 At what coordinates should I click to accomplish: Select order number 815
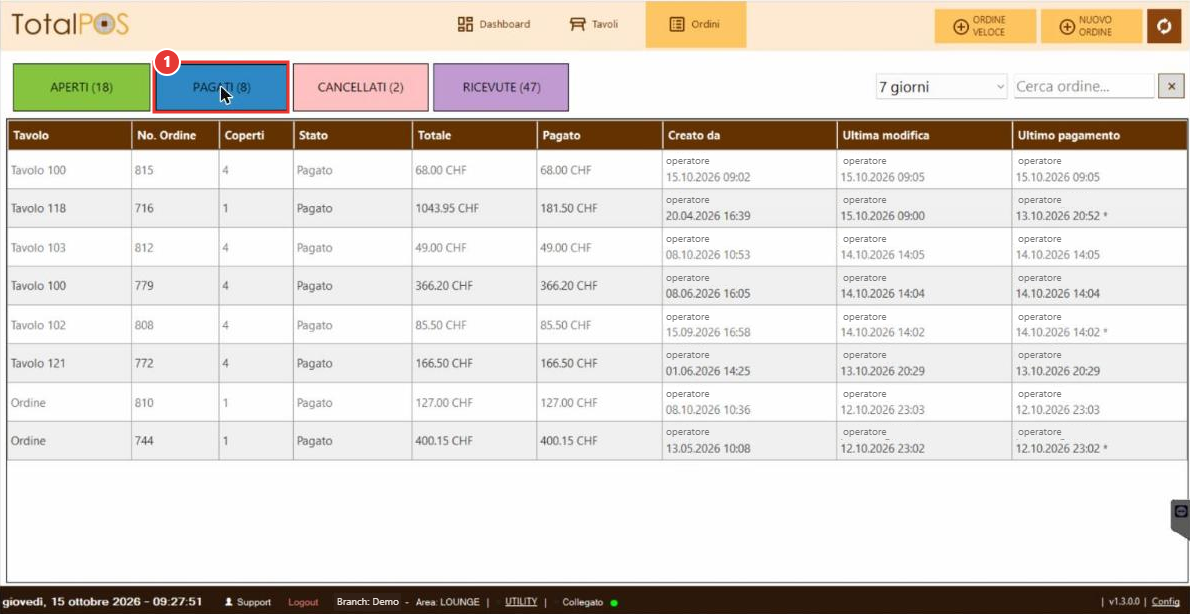point(145,170)
